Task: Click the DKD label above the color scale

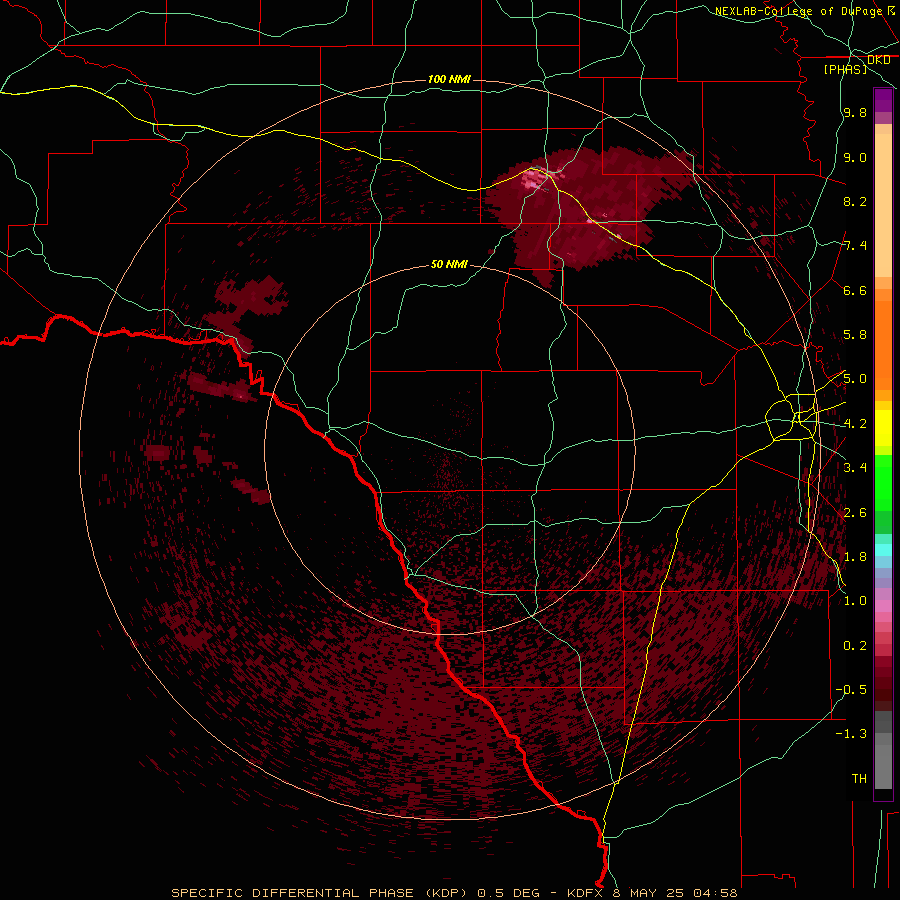Action: (x=878, y=60)
